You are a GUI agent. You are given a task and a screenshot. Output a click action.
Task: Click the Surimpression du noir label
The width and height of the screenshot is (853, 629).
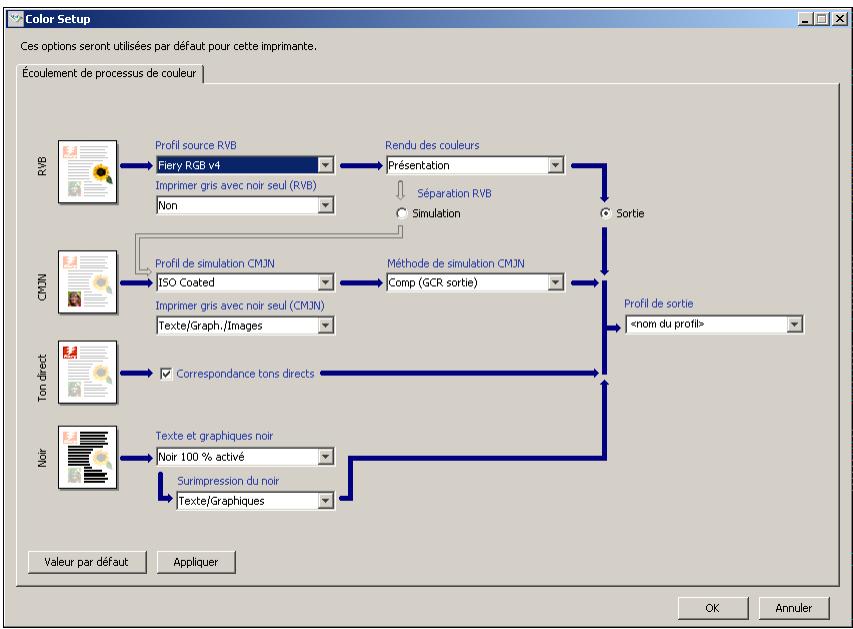tap(228, 481)
